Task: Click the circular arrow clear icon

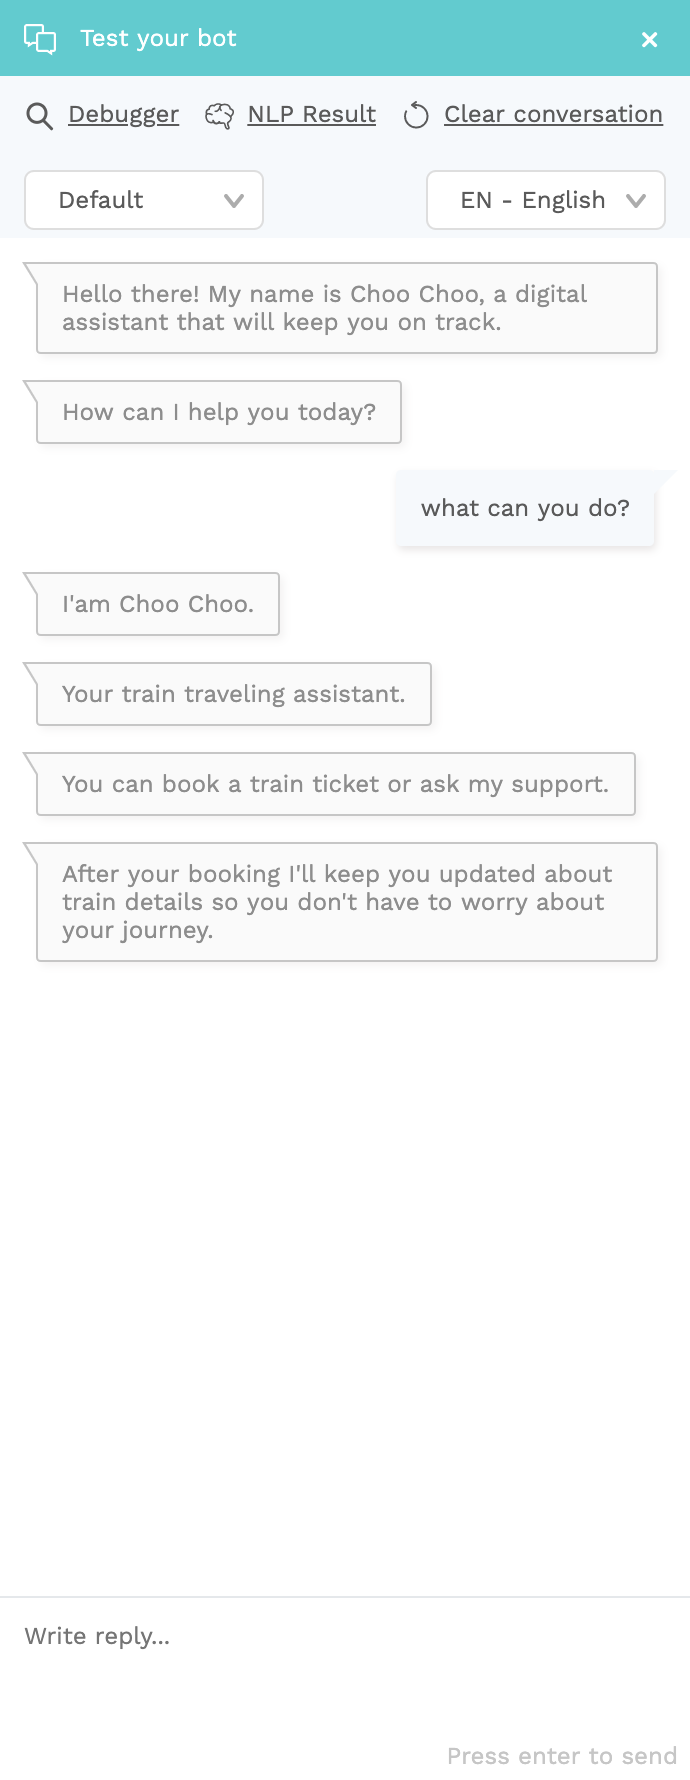Action: pyautogui.click(x=416, y=116)
